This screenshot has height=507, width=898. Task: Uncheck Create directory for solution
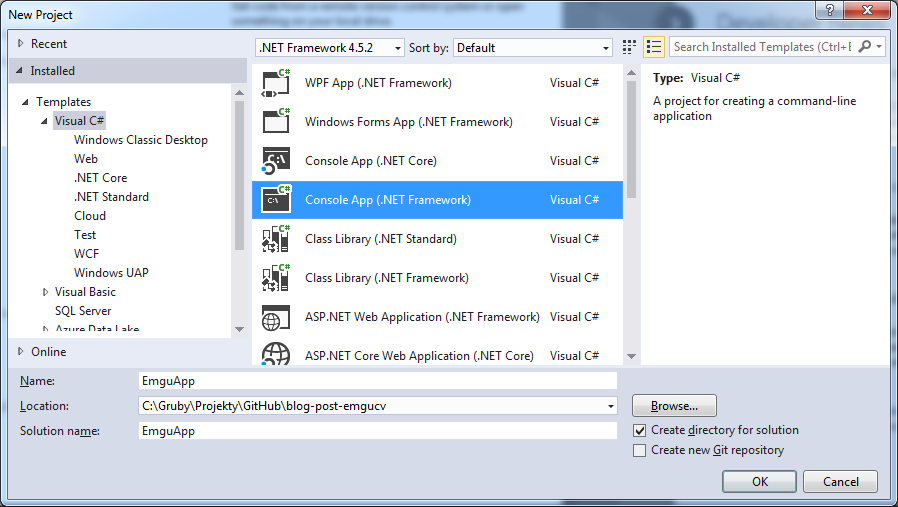tap(640, 430)
